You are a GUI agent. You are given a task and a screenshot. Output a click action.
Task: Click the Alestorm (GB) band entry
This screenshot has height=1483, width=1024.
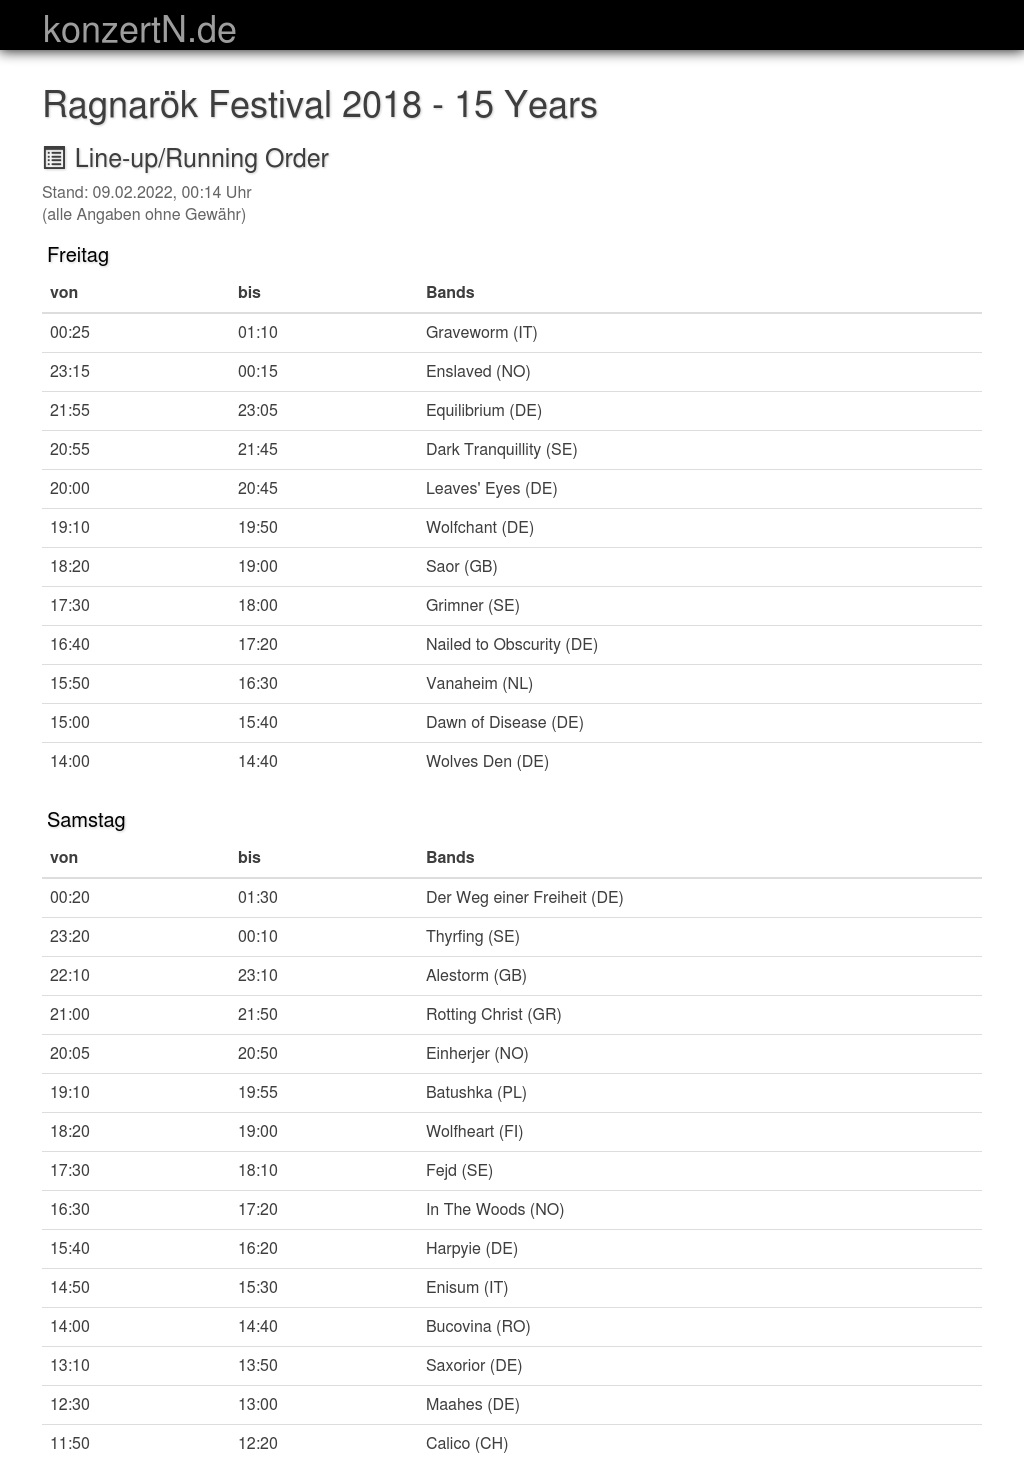(x=476, y=975)
